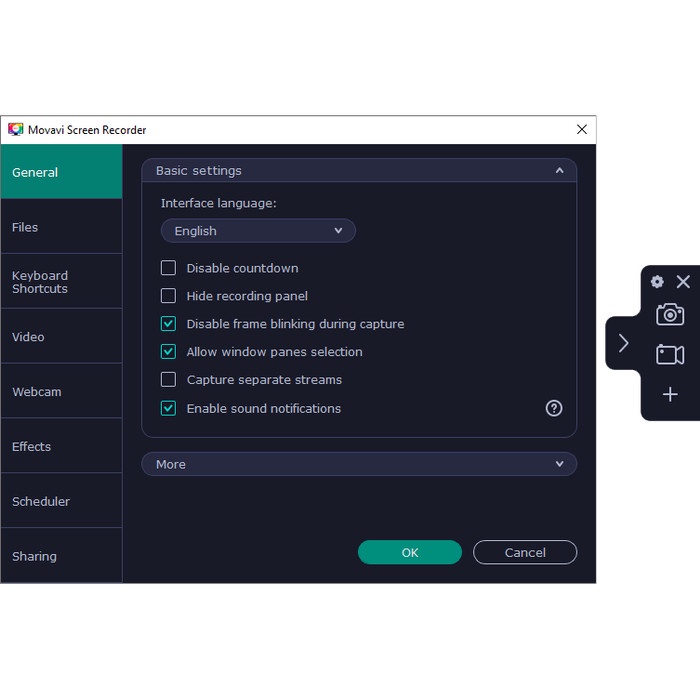Image resolution: width=700 pixels, height=700 pixels.
Task: Open the Webcam tab
Action: click(62, 392)
